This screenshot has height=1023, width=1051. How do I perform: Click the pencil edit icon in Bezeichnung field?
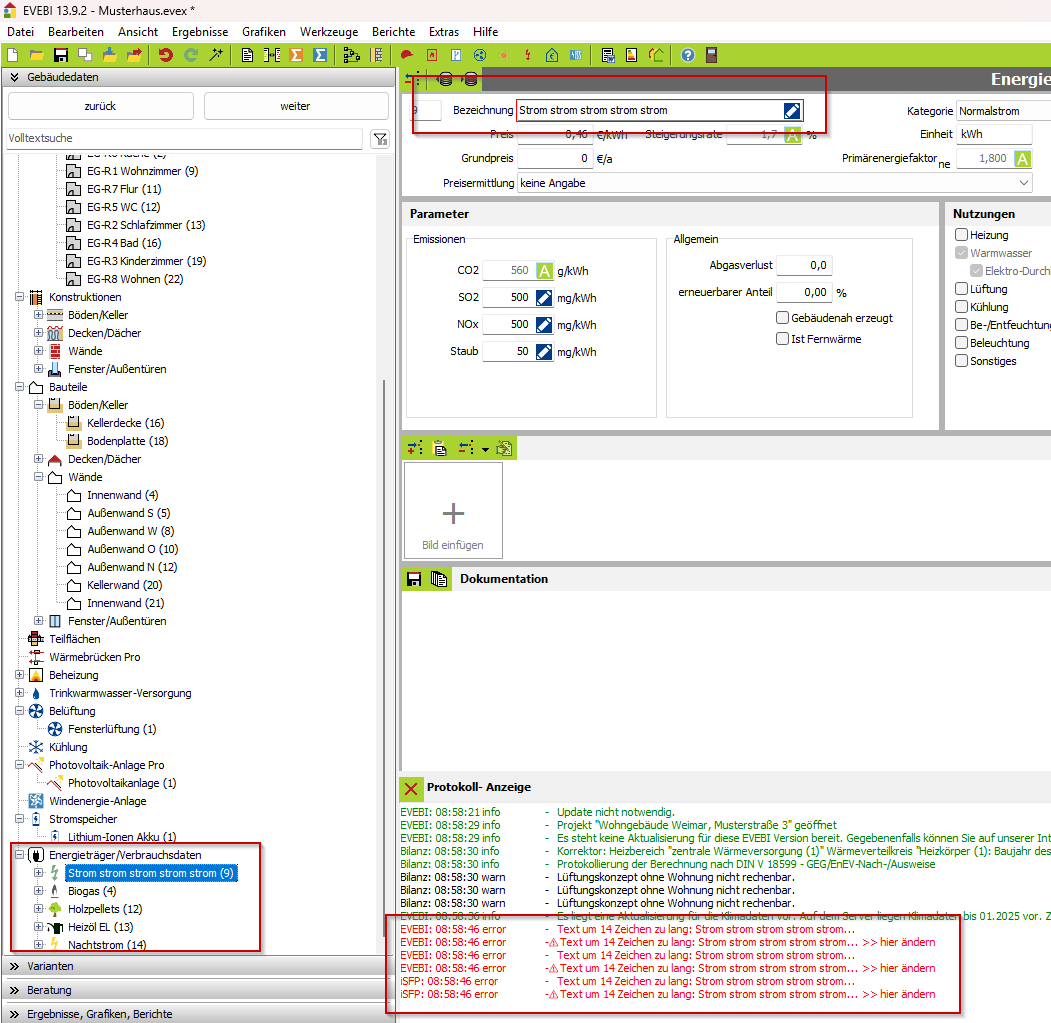791,110
